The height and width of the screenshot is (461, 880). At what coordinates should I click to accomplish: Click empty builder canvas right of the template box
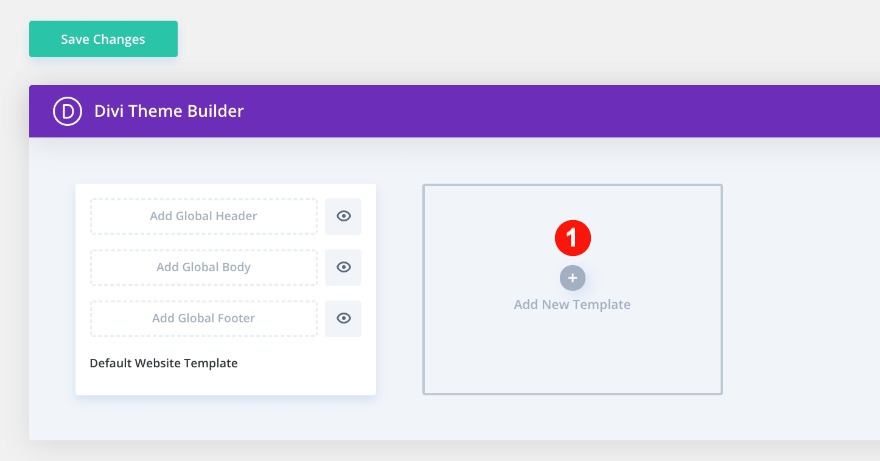pyautogui.click(x=800, y=290)
